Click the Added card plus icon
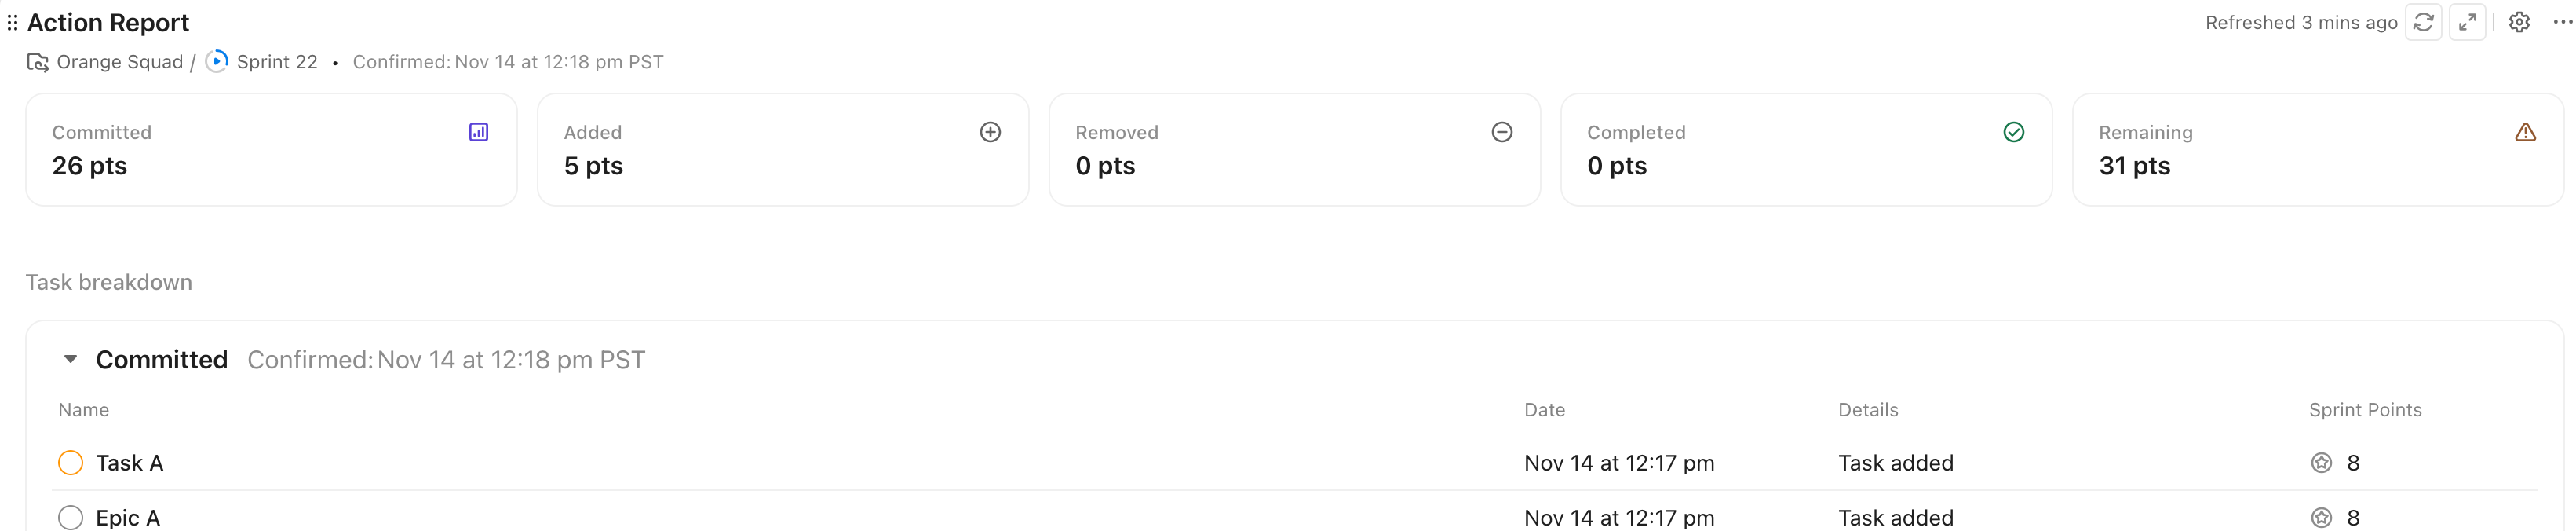 (x=990, y=132)
